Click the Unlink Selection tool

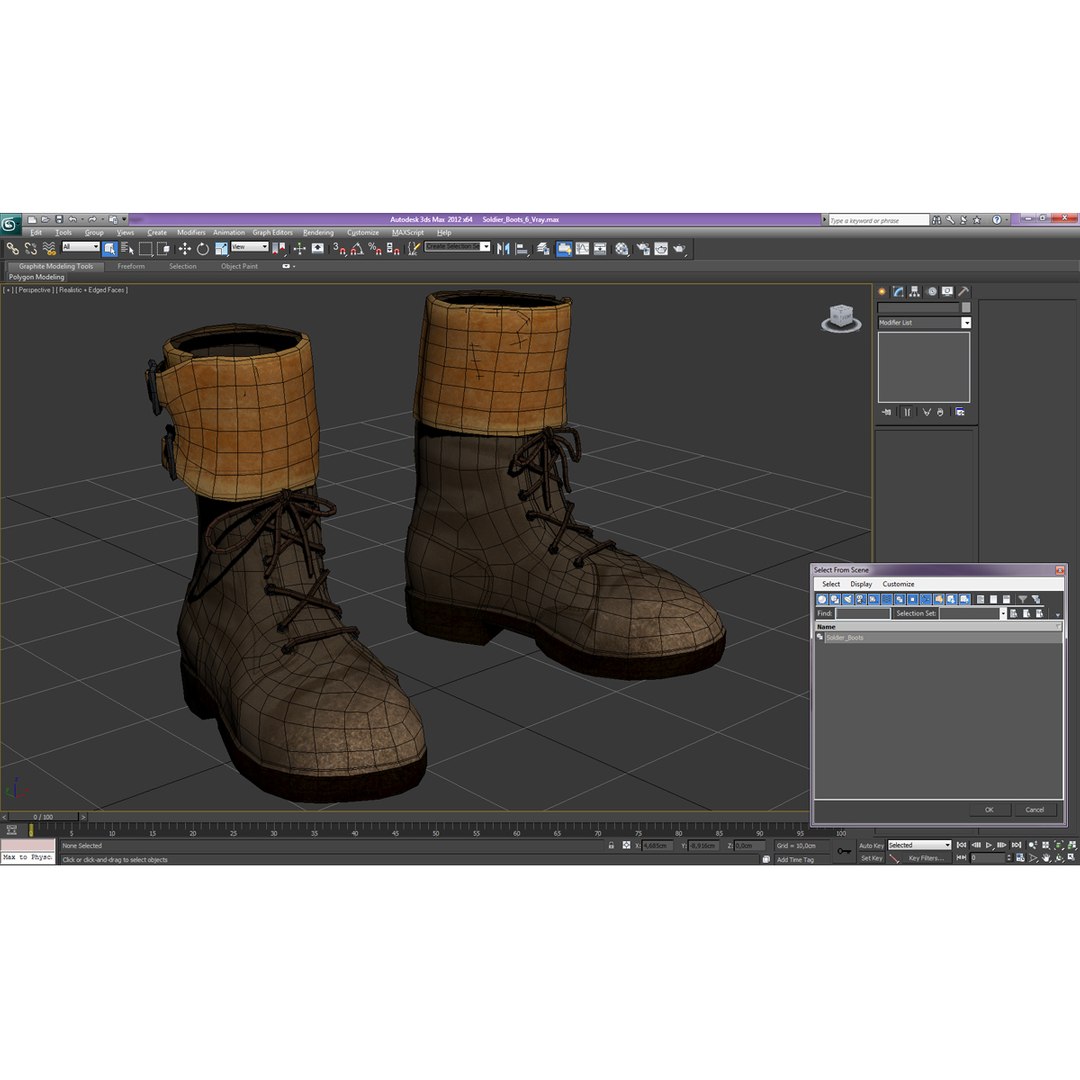30,249
